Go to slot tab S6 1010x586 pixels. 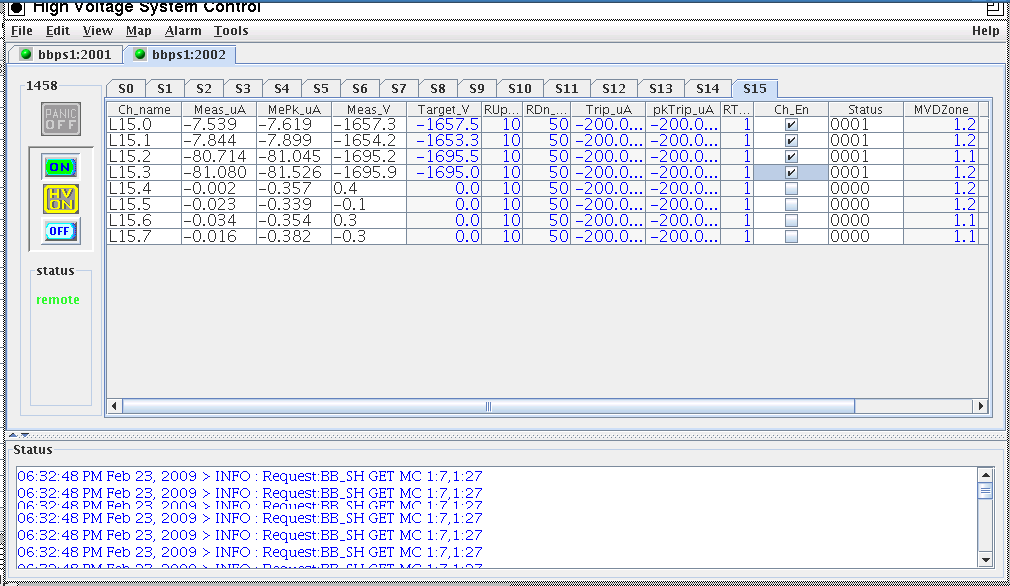(360, 89)
